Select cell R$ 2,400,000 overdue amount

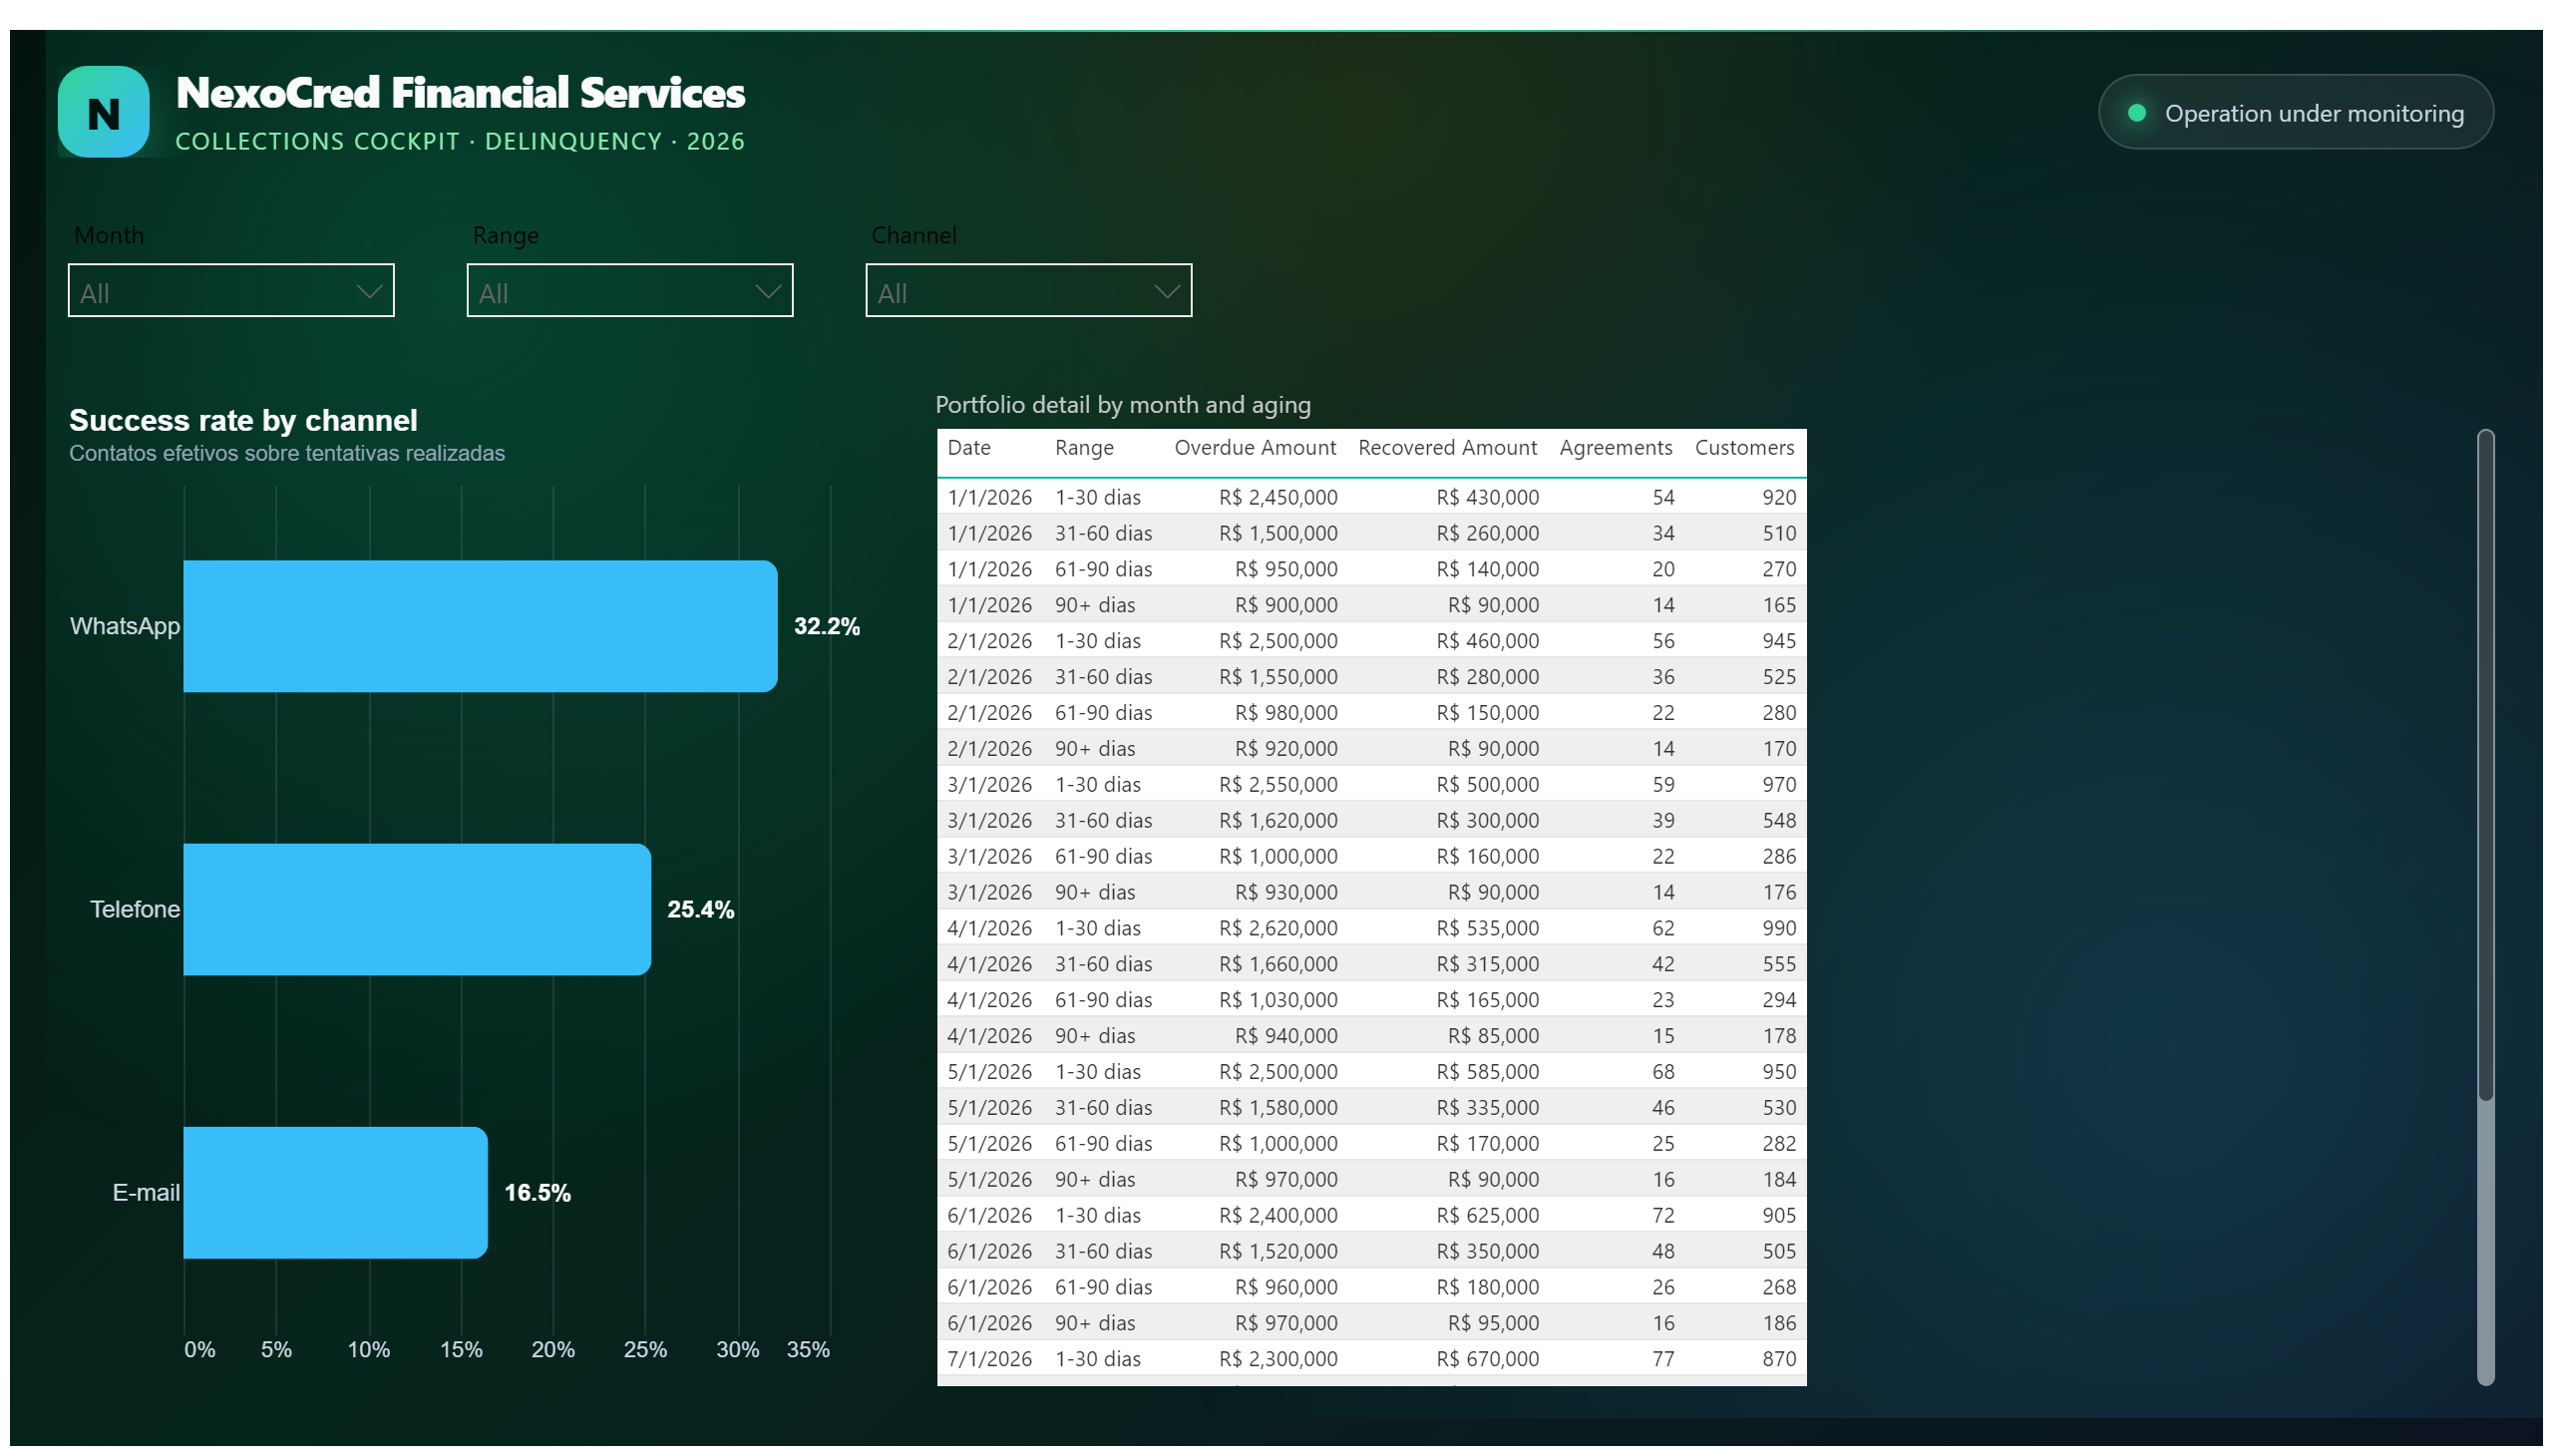tap(1277, 1216)
